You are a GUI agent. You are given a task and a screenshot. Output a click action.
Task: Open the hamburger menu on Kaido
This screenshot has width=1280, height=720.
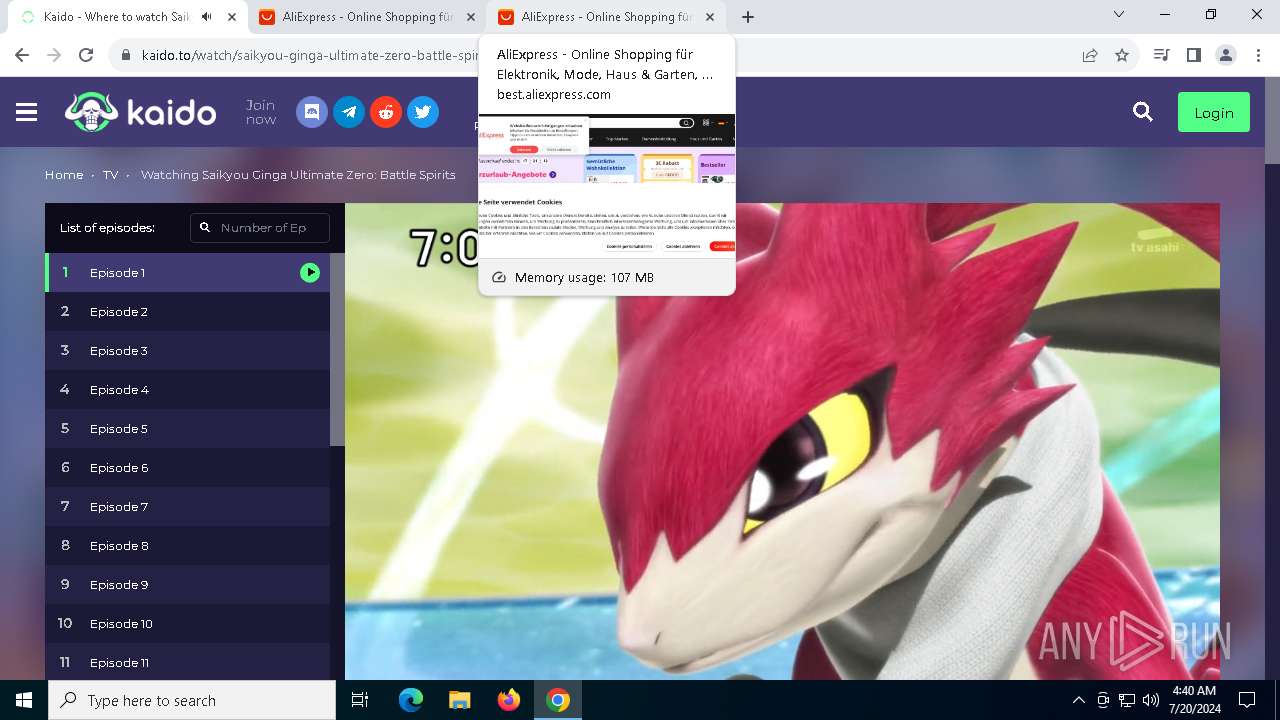tap(27, 112)
